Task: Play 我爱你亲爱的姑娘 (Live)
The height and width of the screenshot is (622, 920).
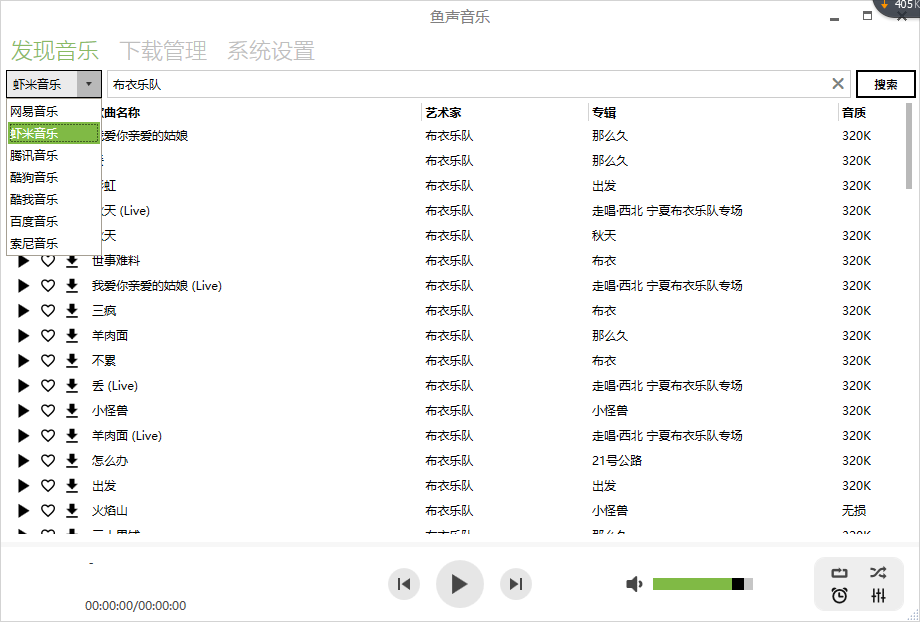Action: (23, 286)
